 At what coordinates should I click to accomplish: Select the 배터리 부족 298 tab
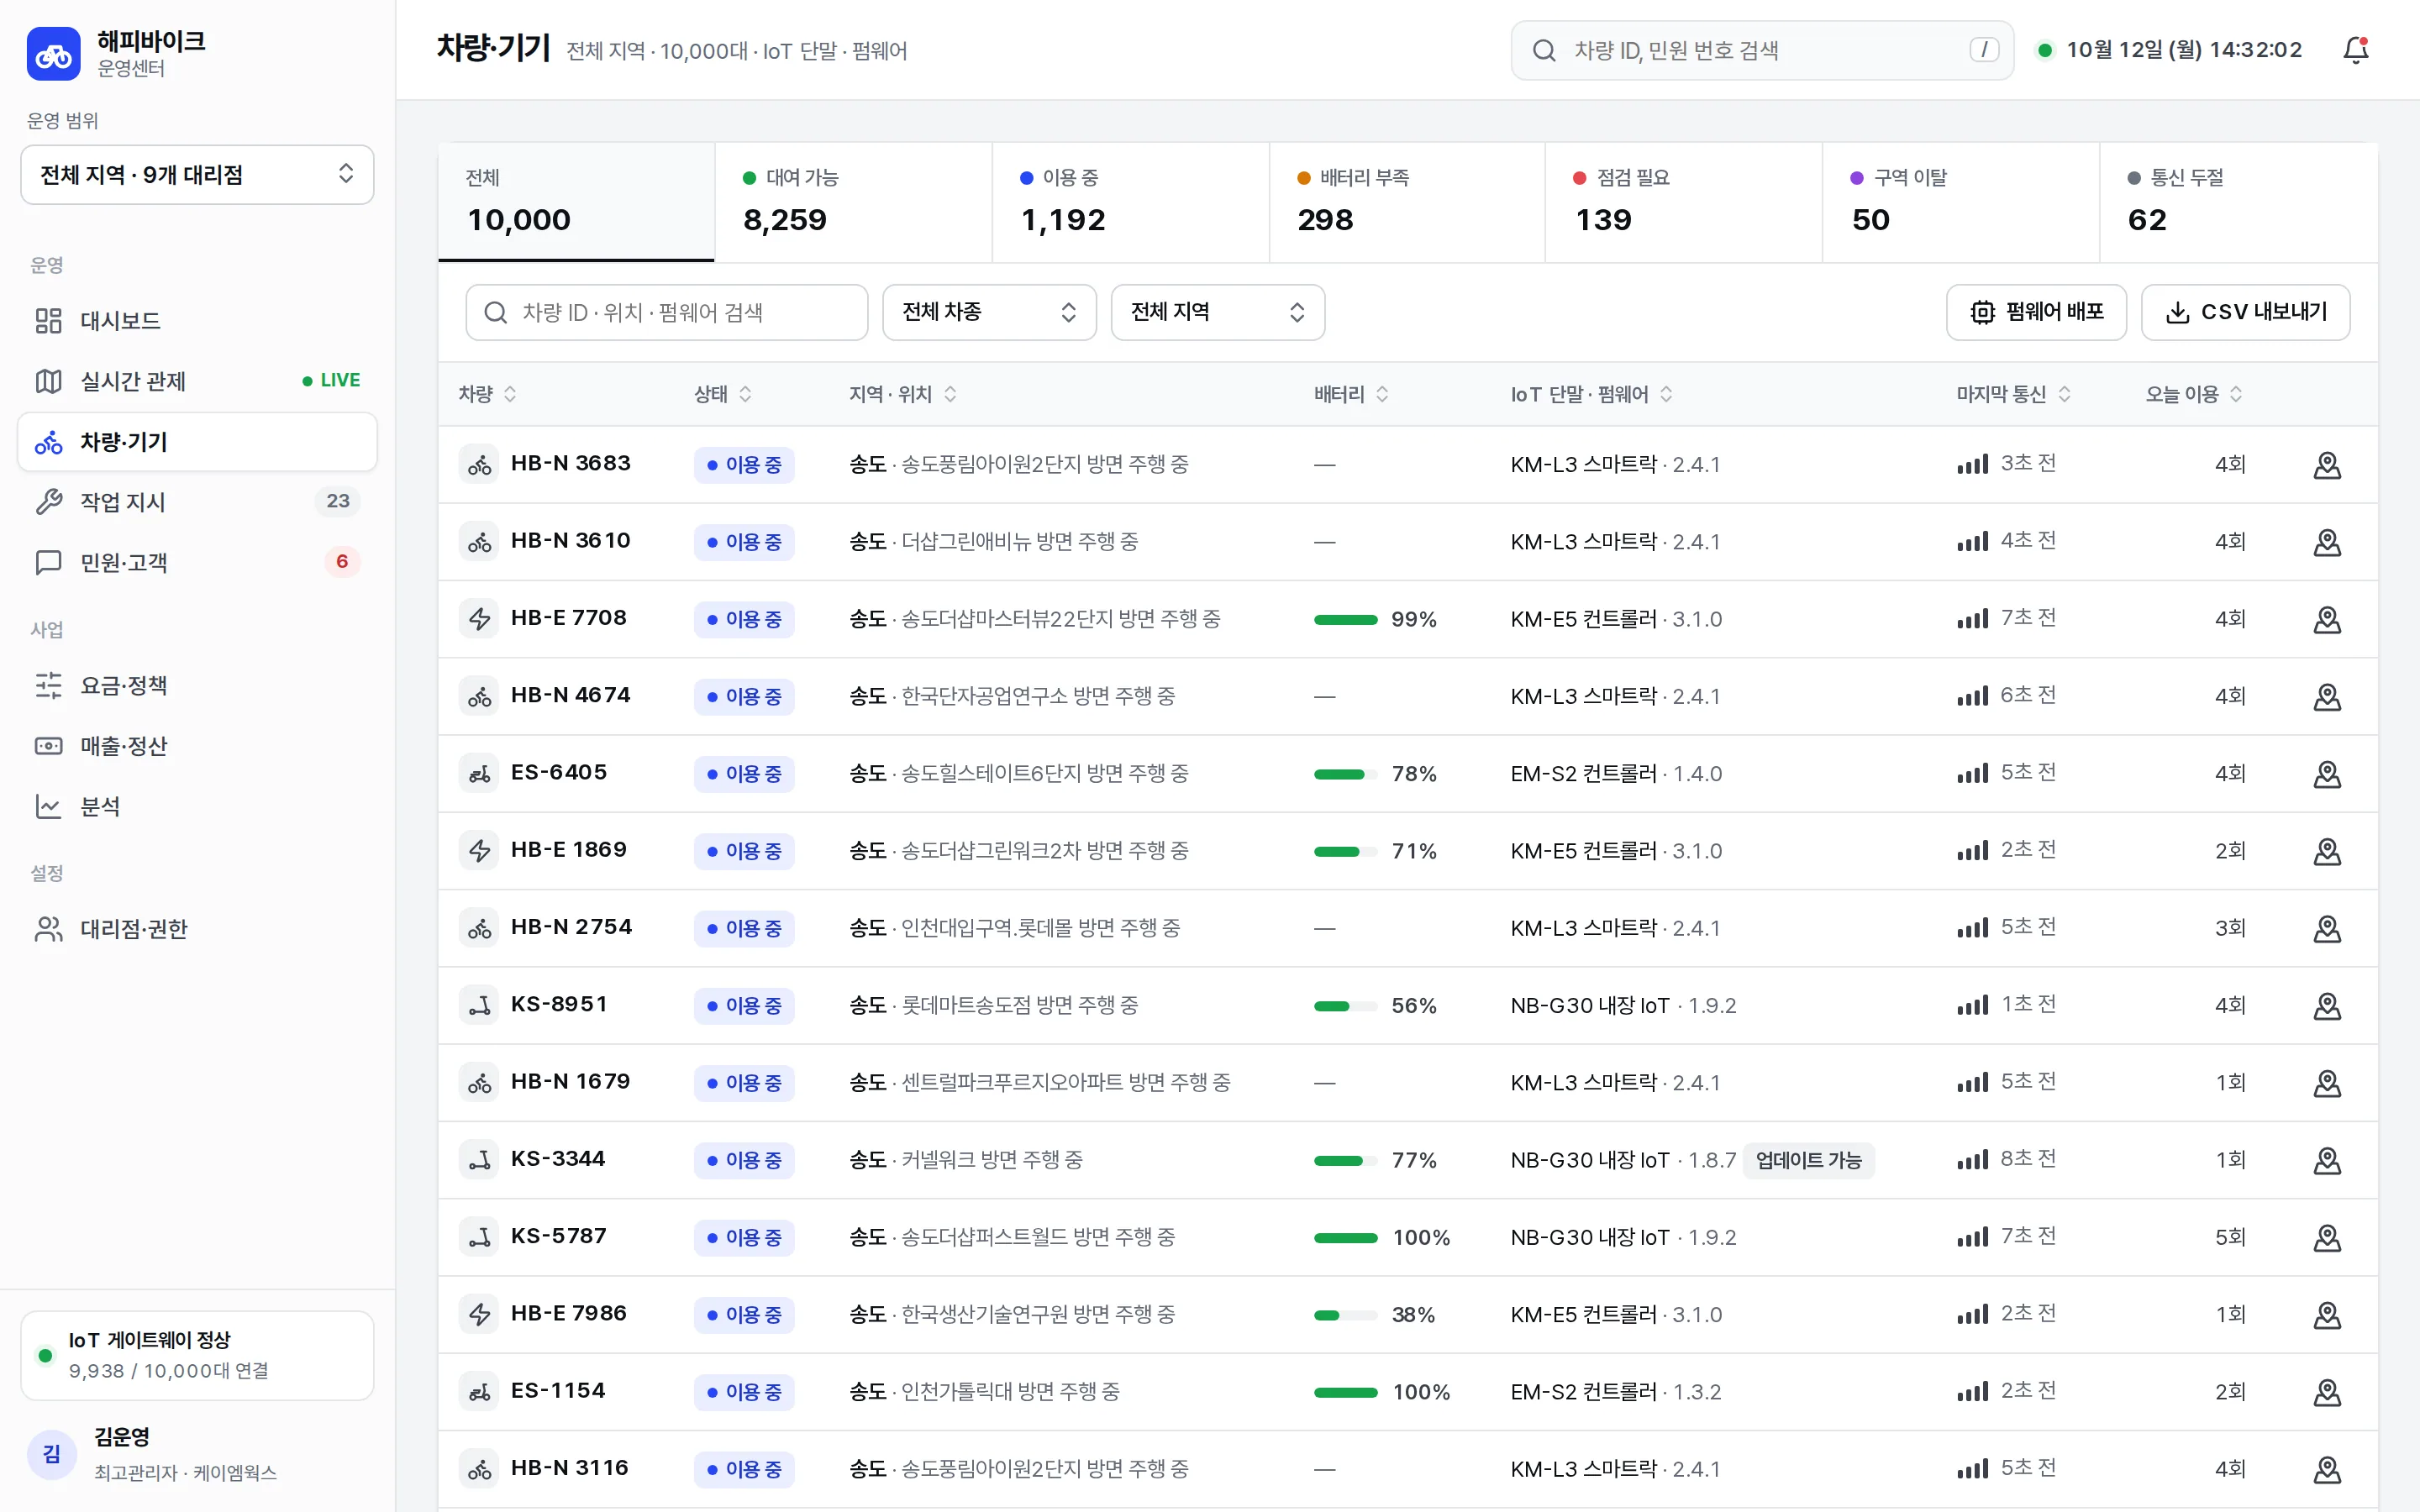point(1407,202)
